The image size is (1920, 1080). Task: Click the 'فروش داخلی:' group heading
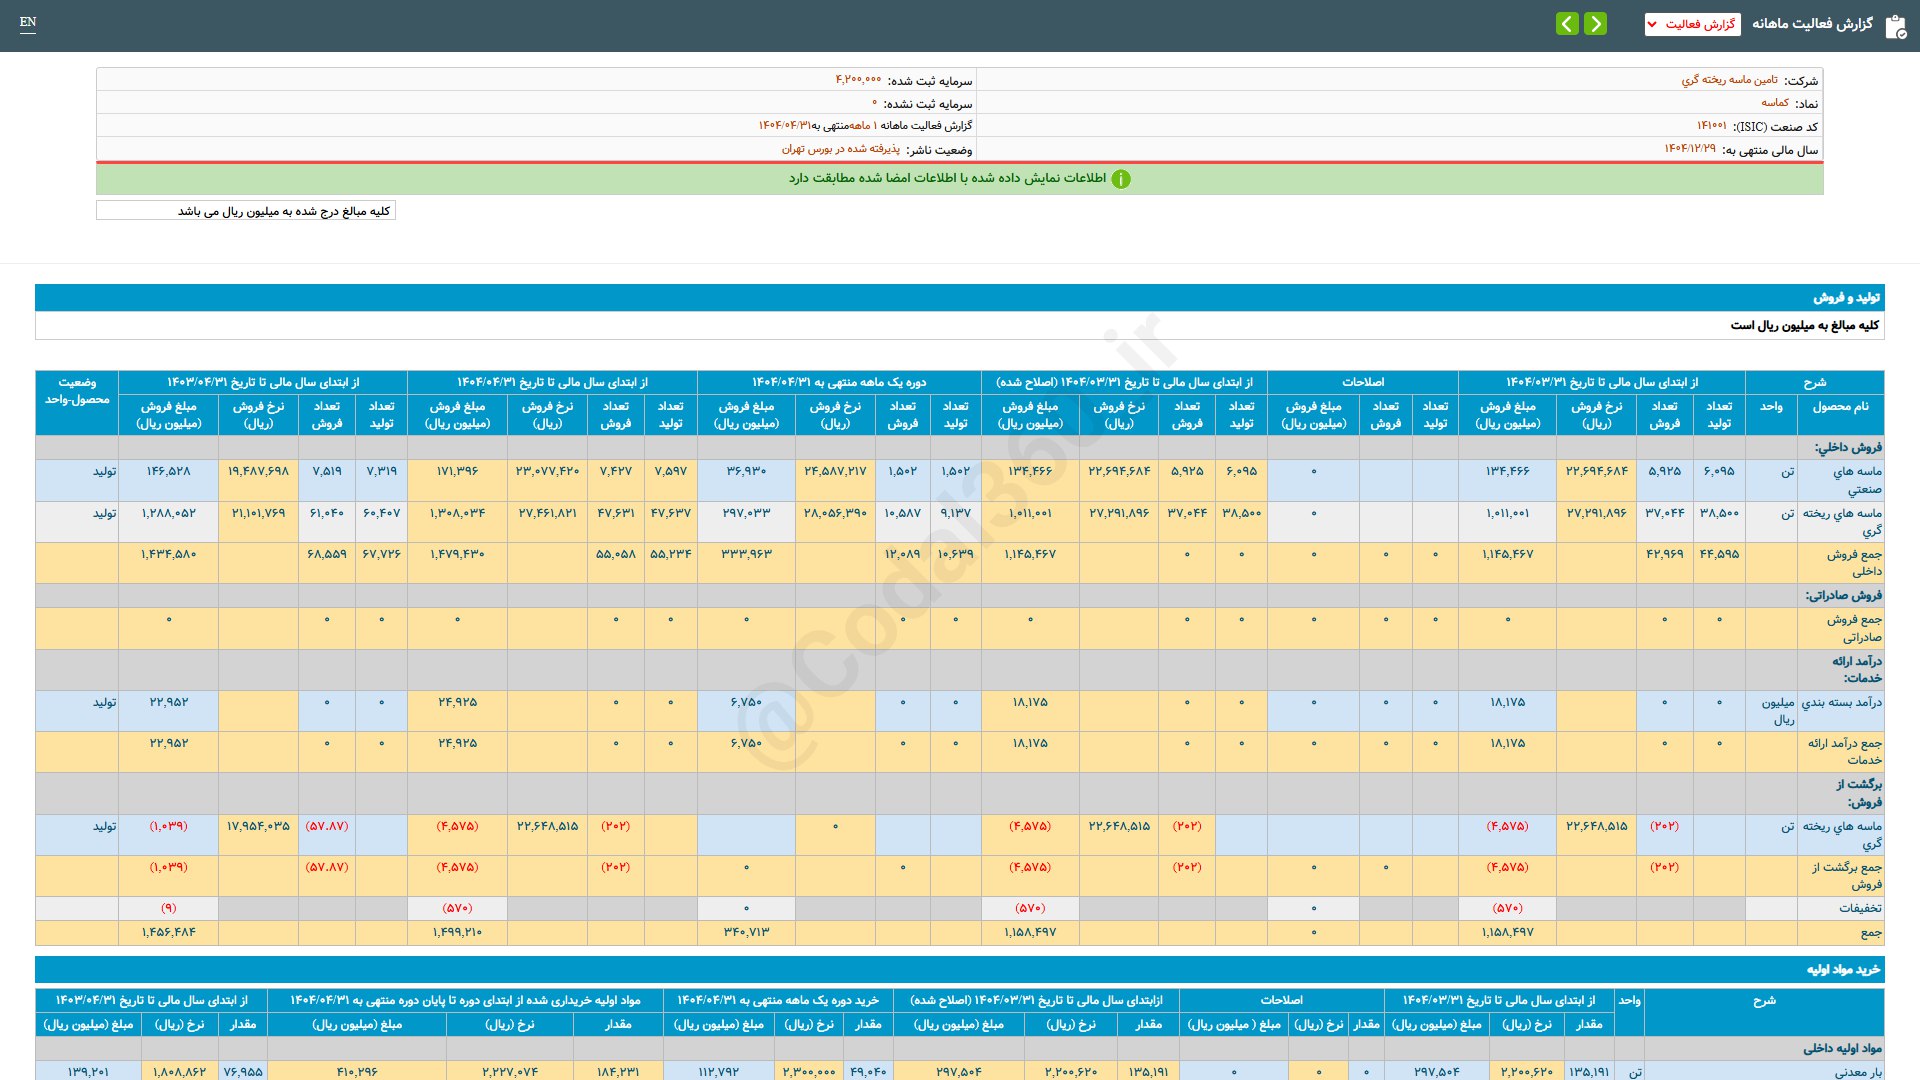click(x=1848, y=448)
